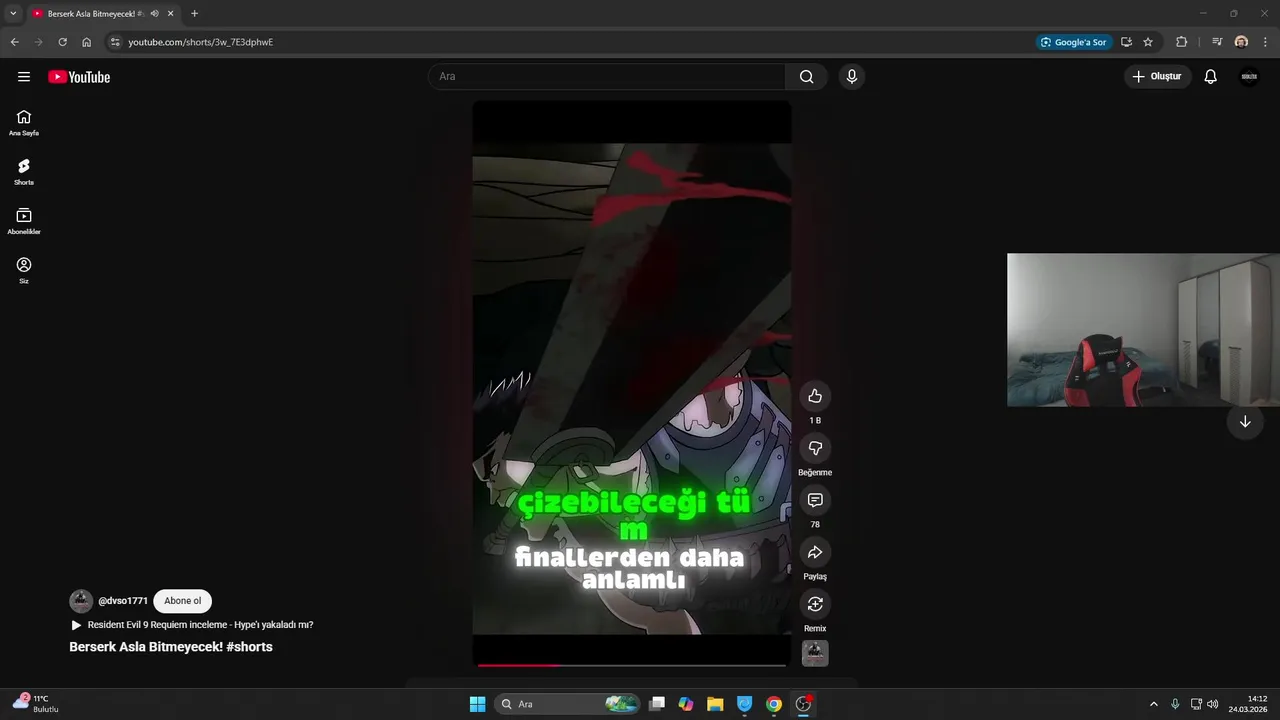Install the app via address bar icon

click(1126, 42)
